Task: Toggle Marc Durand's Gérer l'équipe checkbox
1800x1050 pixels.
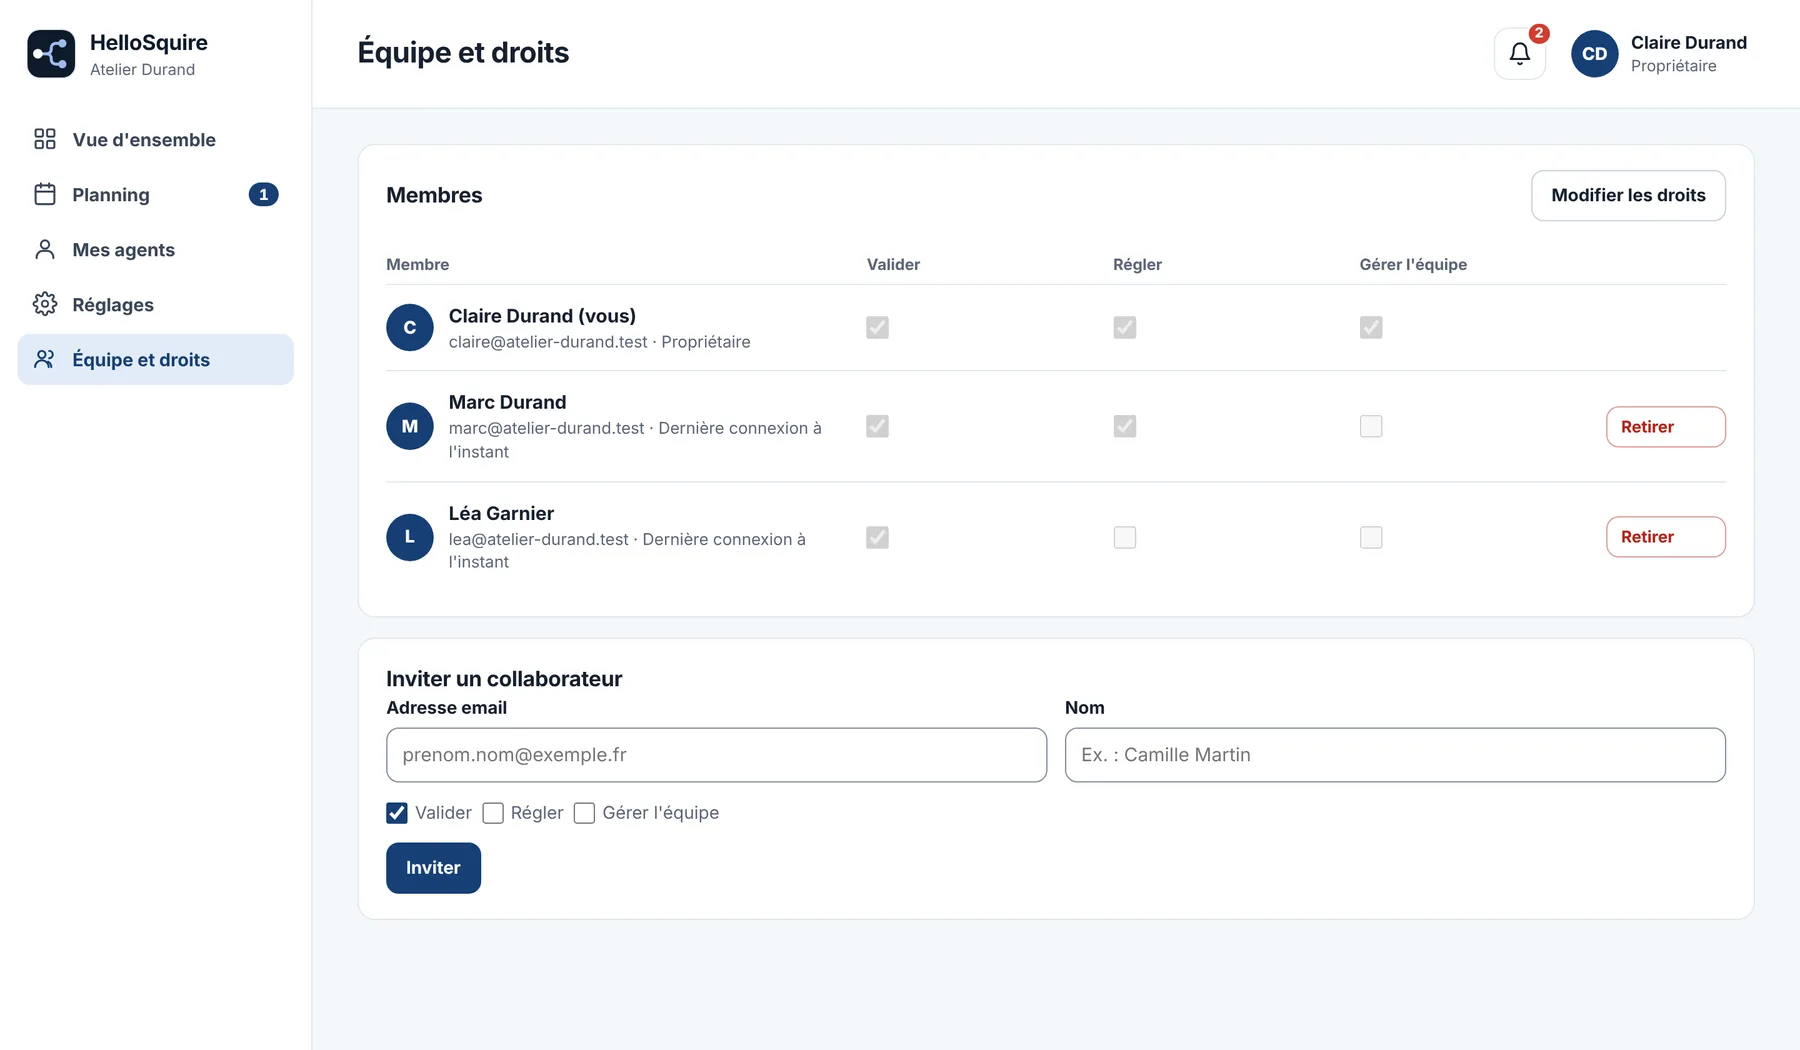Action: [1371, 426]
